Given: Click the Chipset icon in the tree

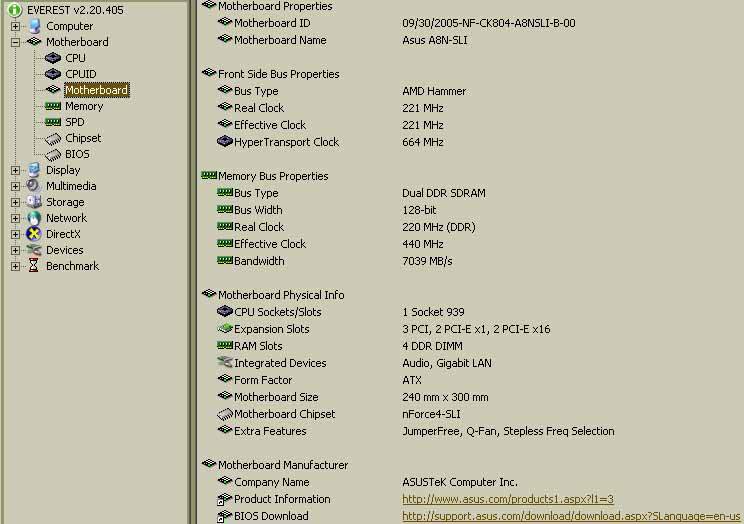Looking at the screenshot, I should (x=53, y=139).
